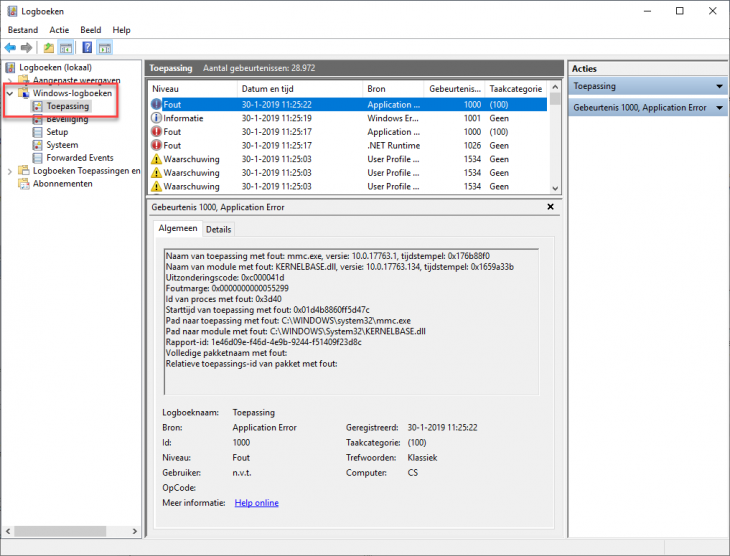Viewport: 730px width, 556px height.
Task: Select the Setup log in the tree
Action: [57, 132]
